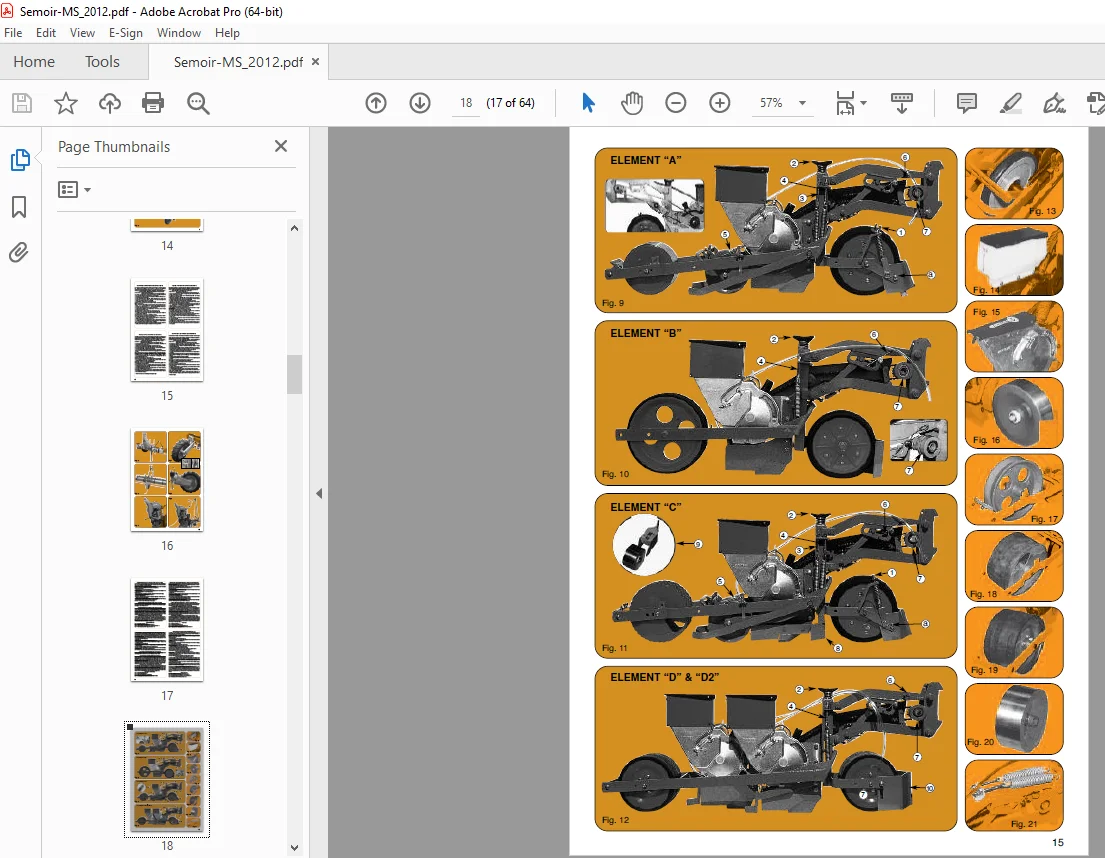Click the Fig. 20 roller image
Viewport: 1105px width, 858px height.
tap(1014, 719)
